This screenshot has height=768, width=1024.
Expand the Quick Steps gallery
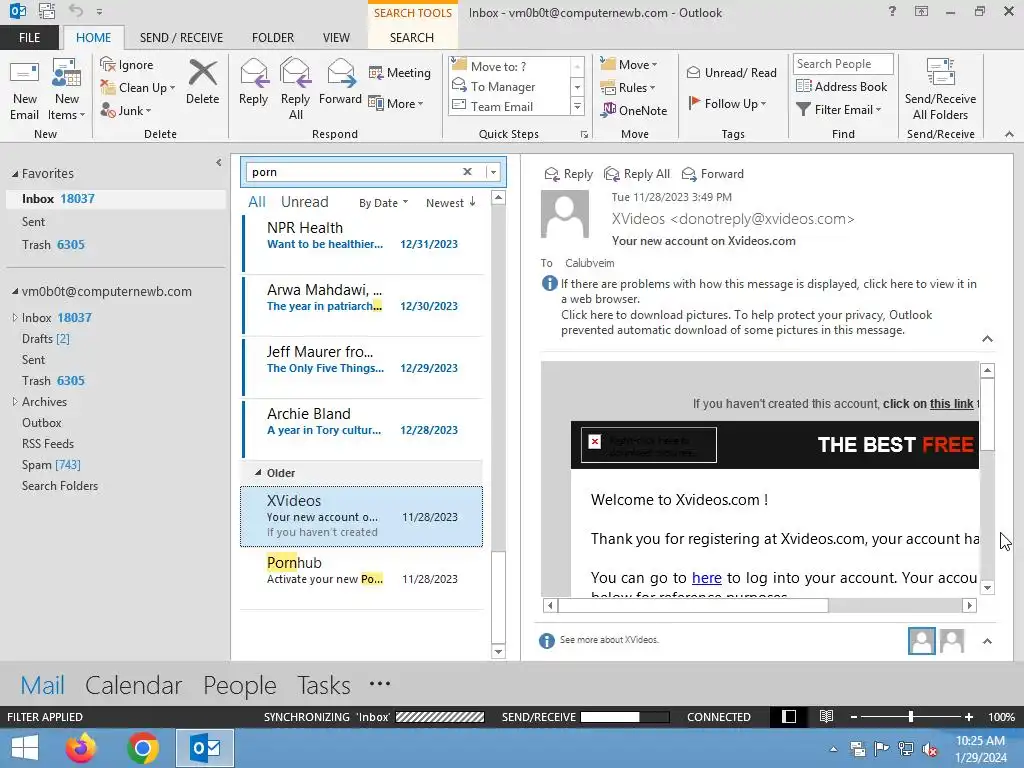[x=577, y=106]
